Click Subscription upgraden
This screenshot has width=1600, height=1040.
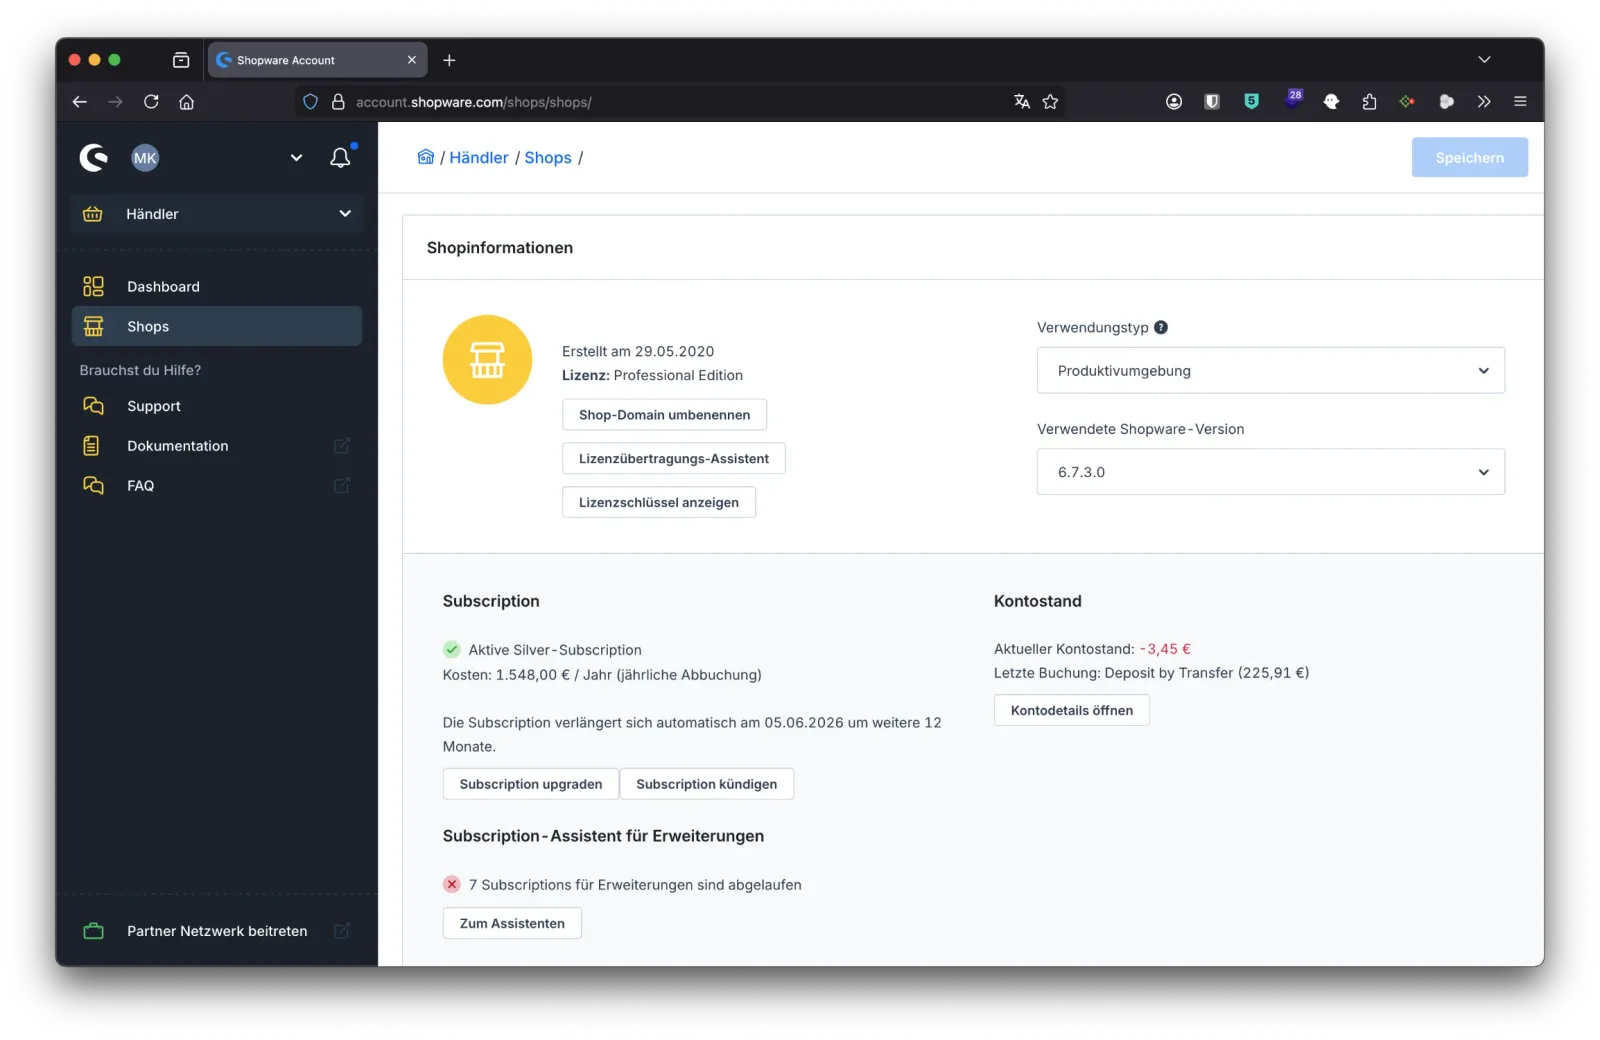coord(530,784)
